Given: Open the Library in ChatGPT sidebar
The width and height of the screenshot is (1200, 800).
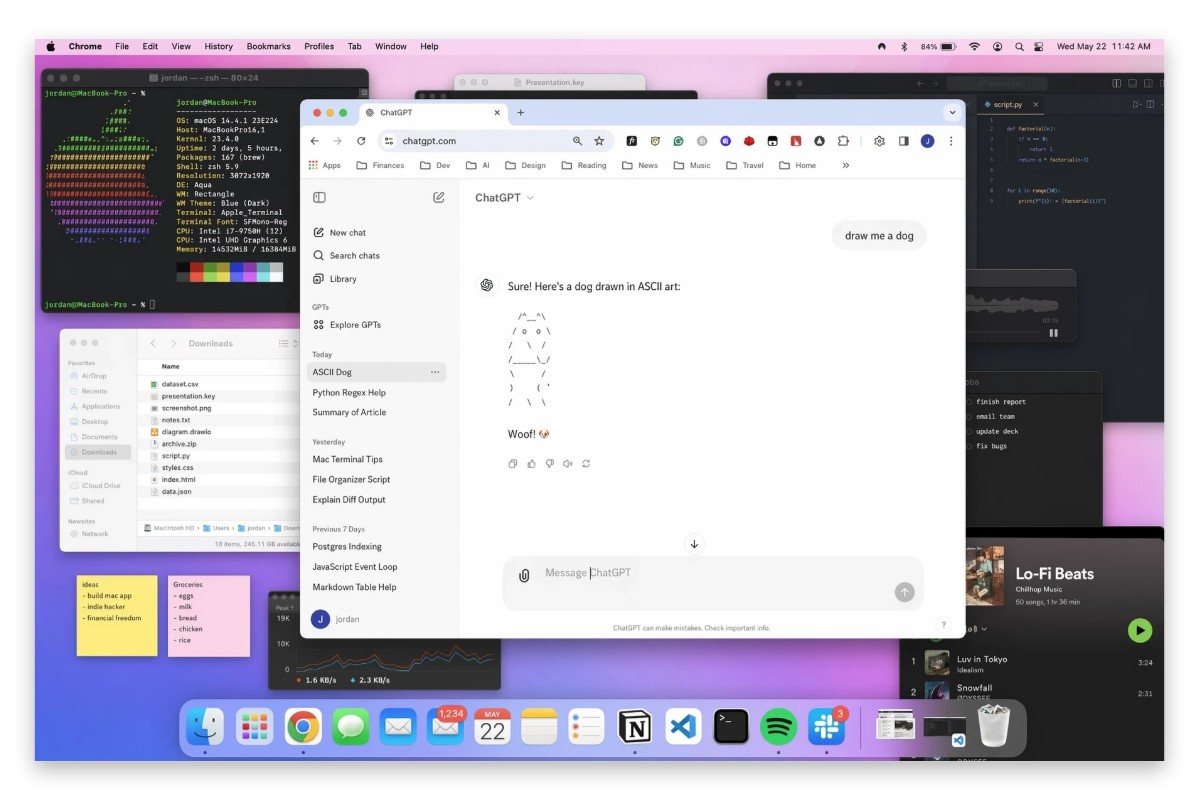Looking at the screenshot, I should point(345,278).
